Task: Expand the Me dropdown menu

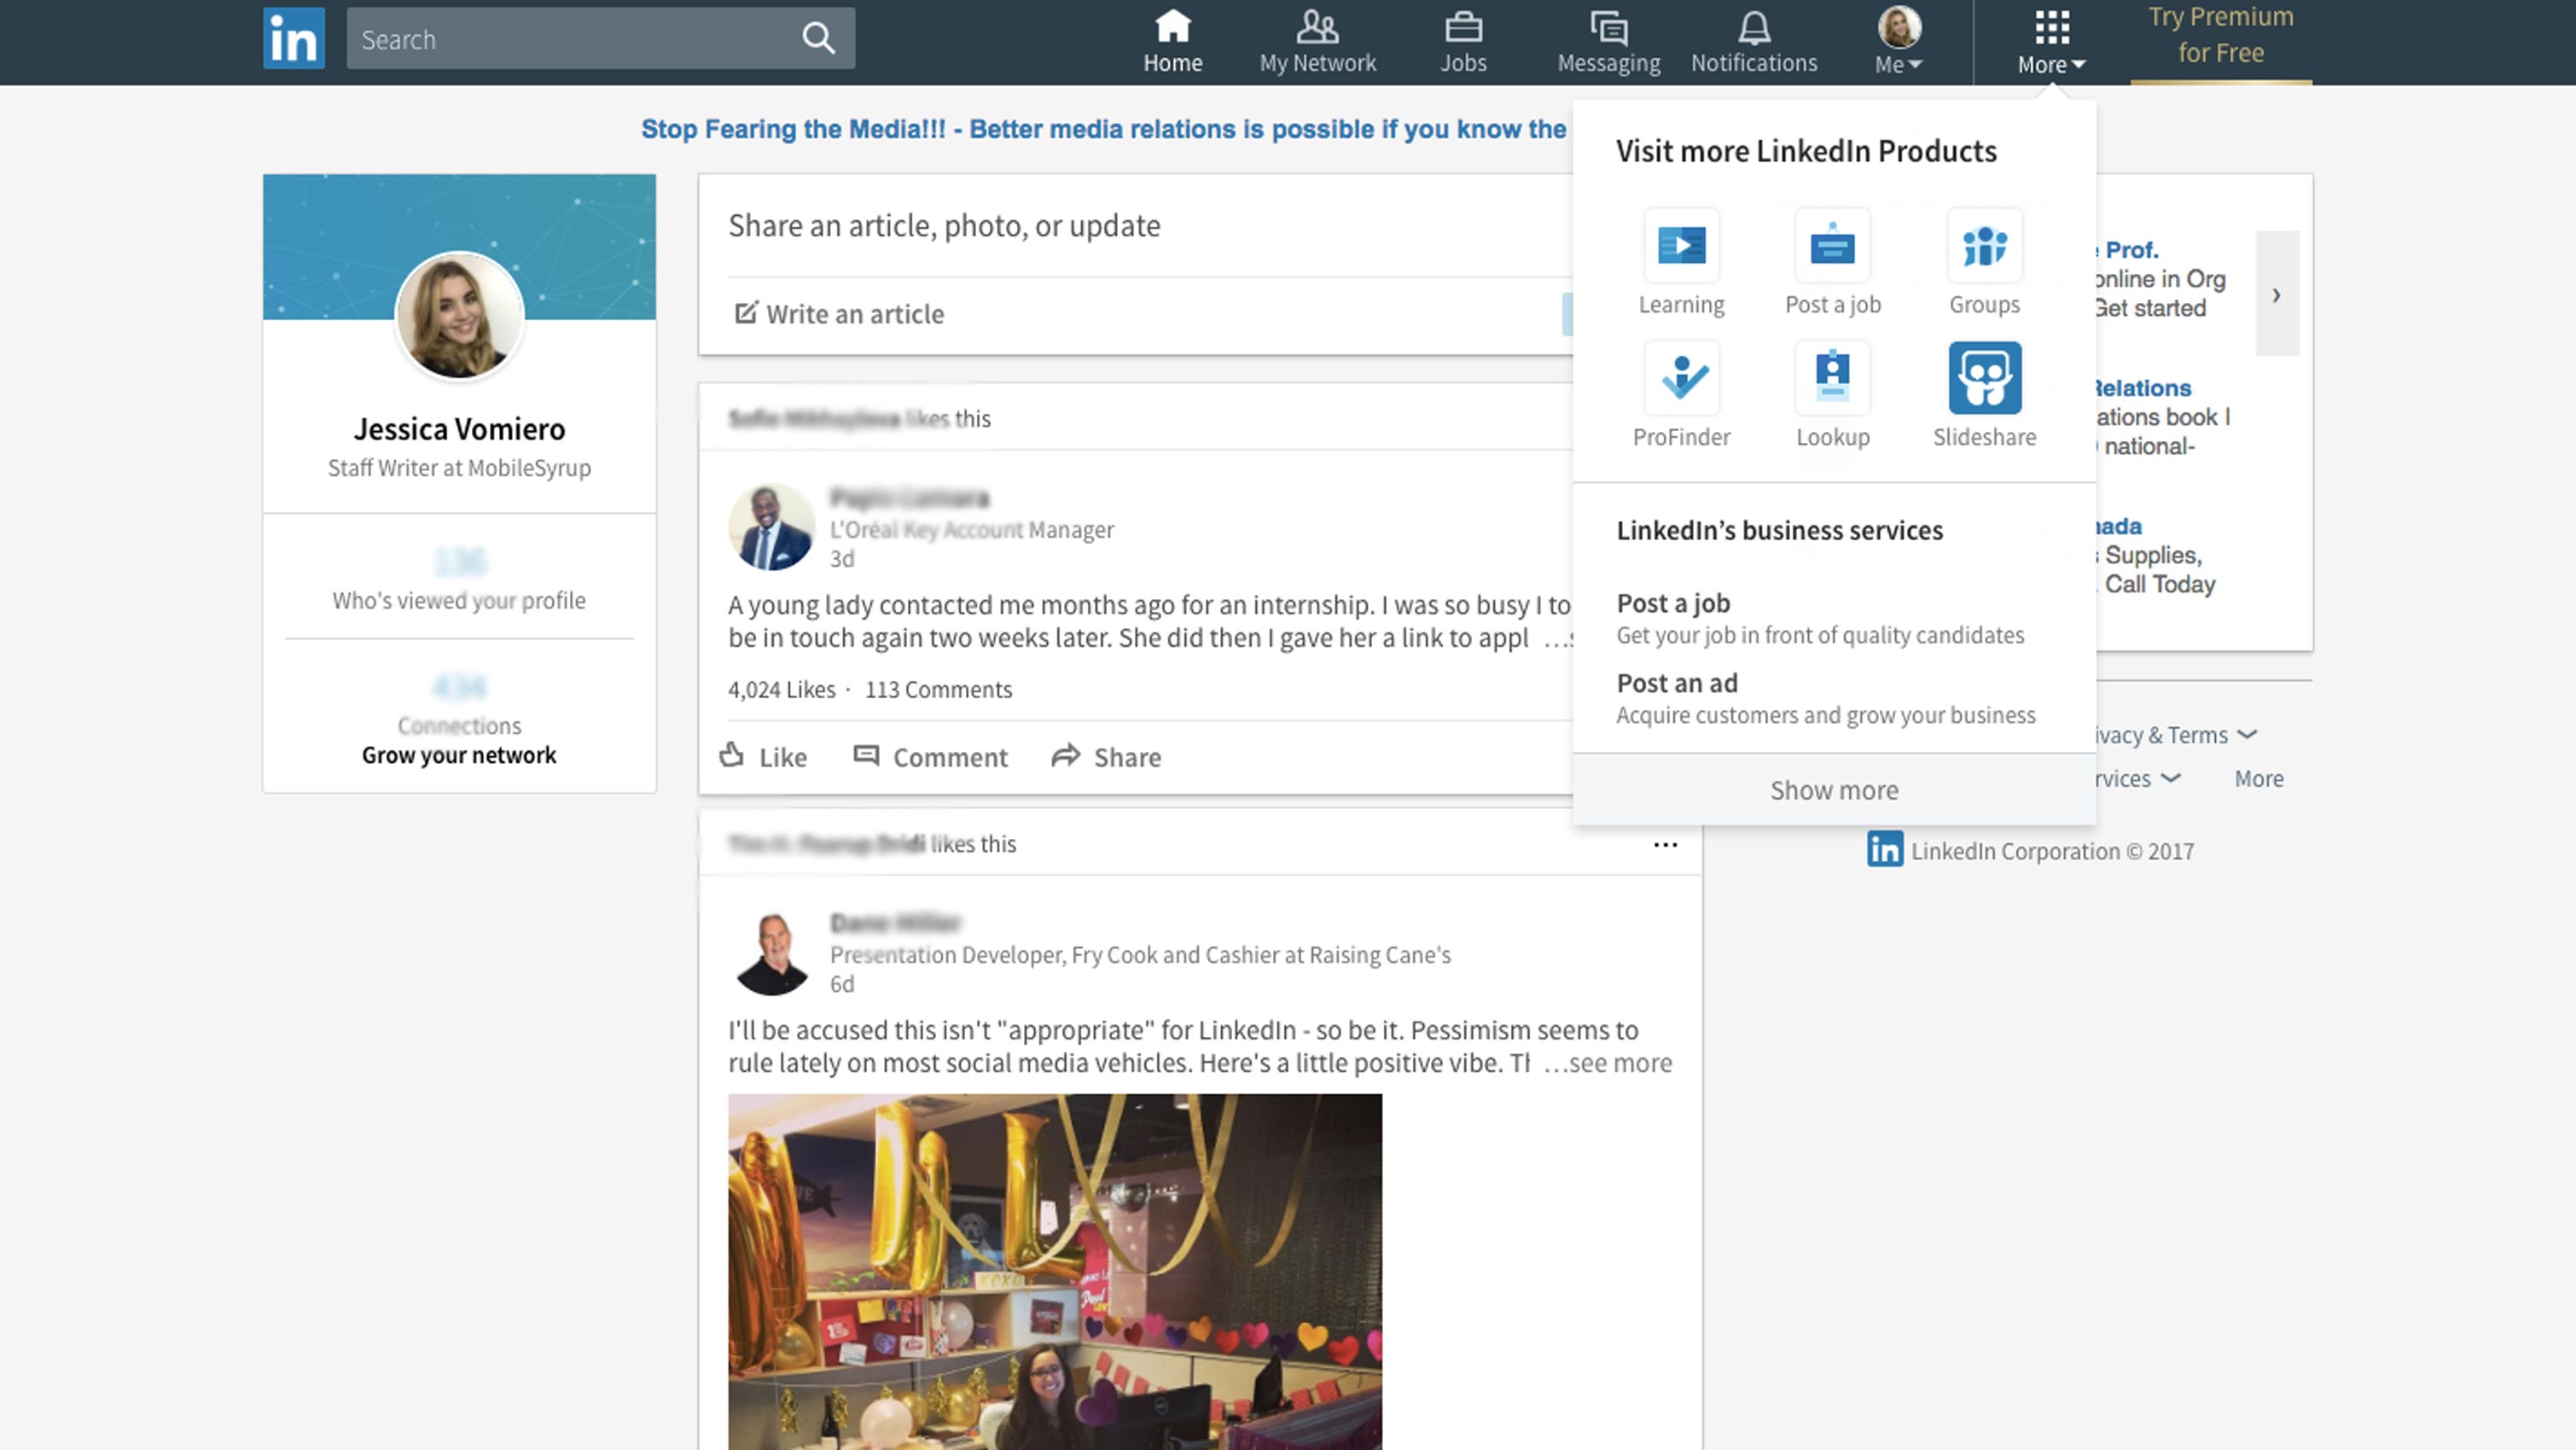Action: click(1898, 42)
